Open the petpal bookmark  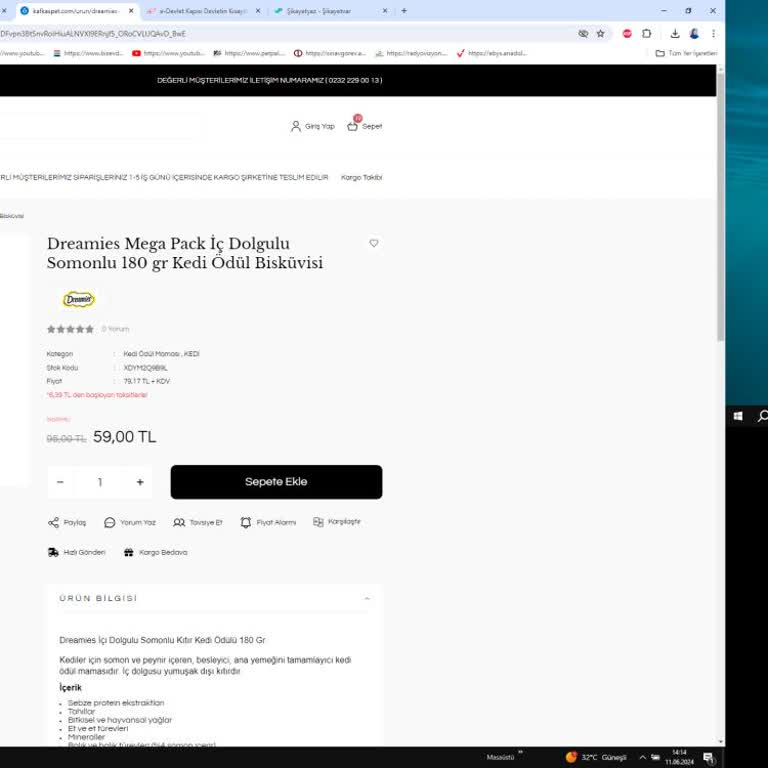[x=249, y=53]
